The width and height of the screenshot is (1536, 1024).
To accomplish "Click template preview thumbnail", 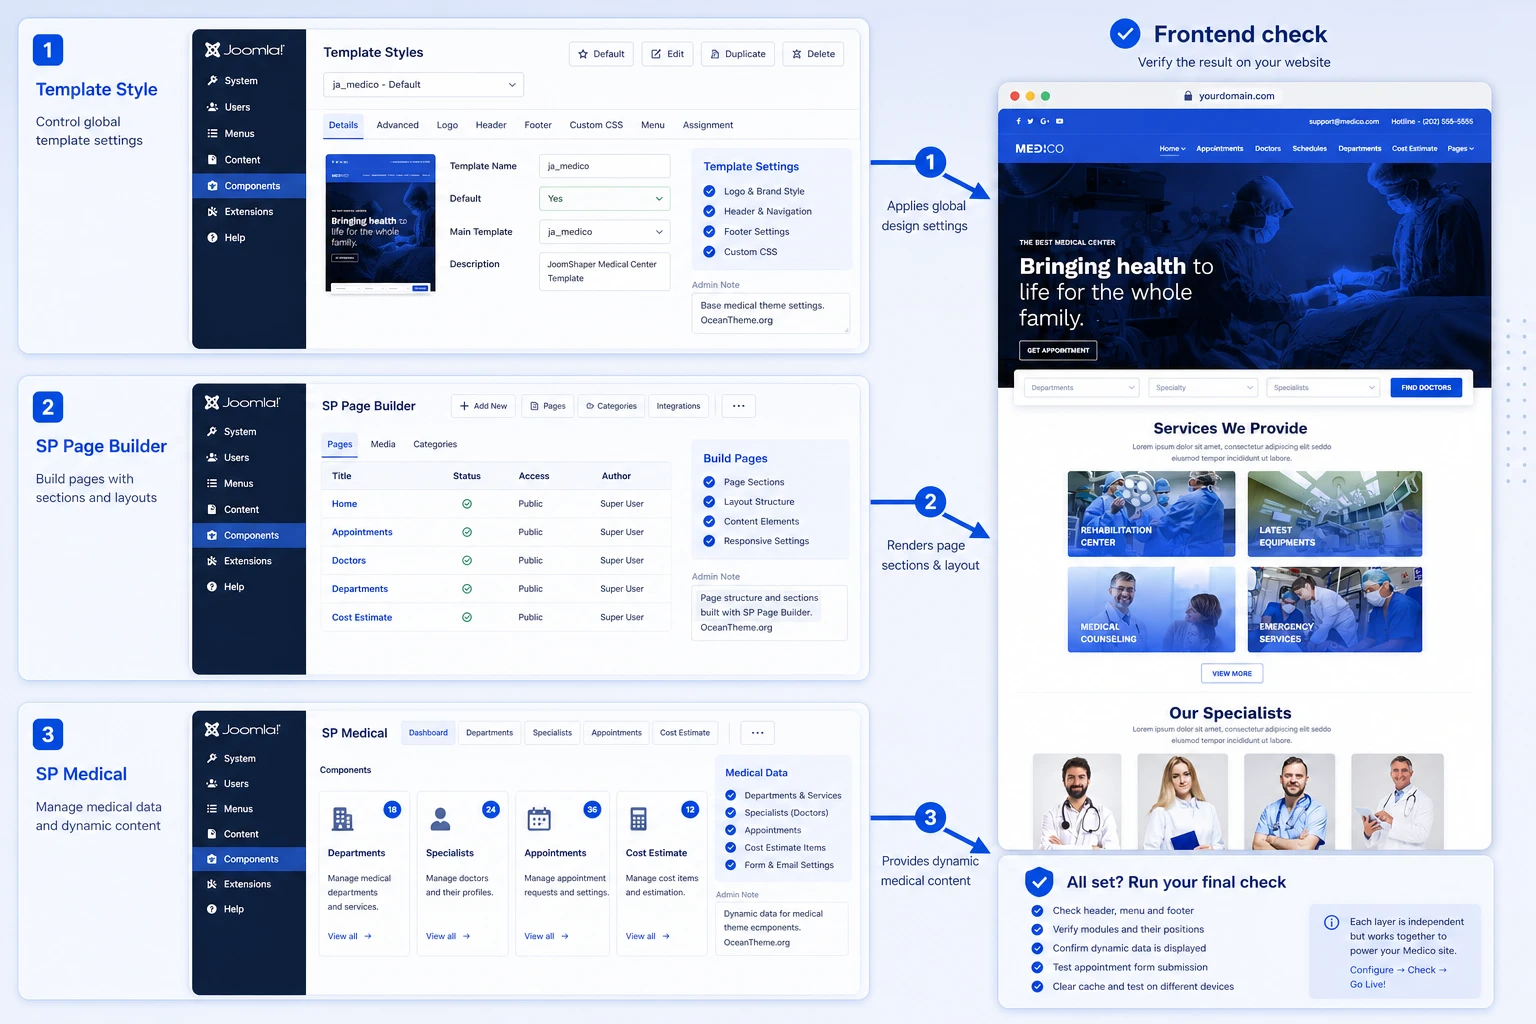I will (381, 224).
